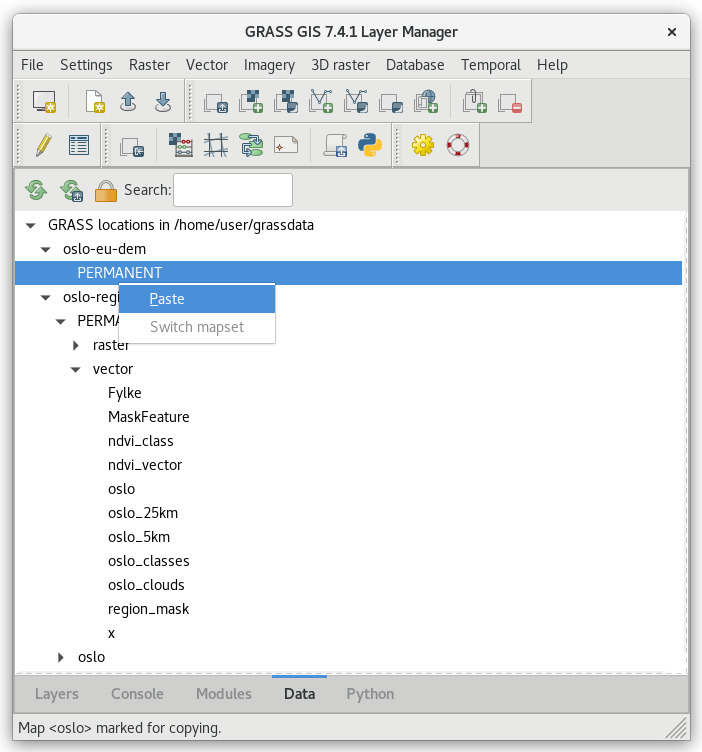Image resolution: width=702 pixels, height=752 pixels.
Task: Create a new workspace with document icon
Action: tap(94, 101)
